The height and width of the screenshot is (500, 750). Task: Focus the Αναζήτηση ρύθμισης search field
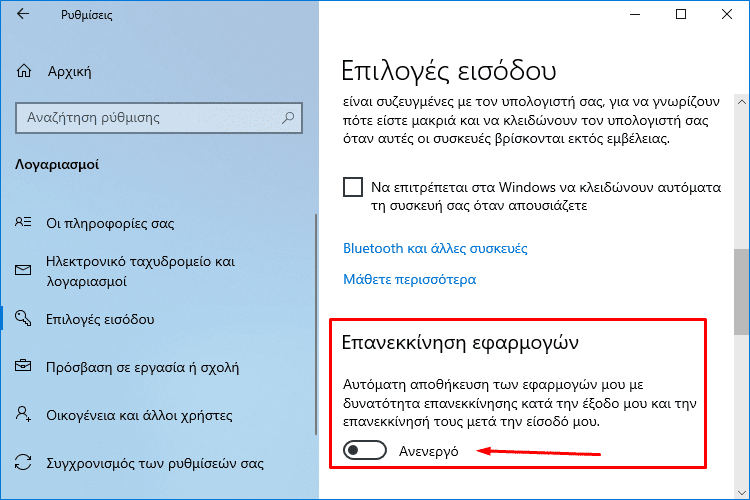point(159,118)
